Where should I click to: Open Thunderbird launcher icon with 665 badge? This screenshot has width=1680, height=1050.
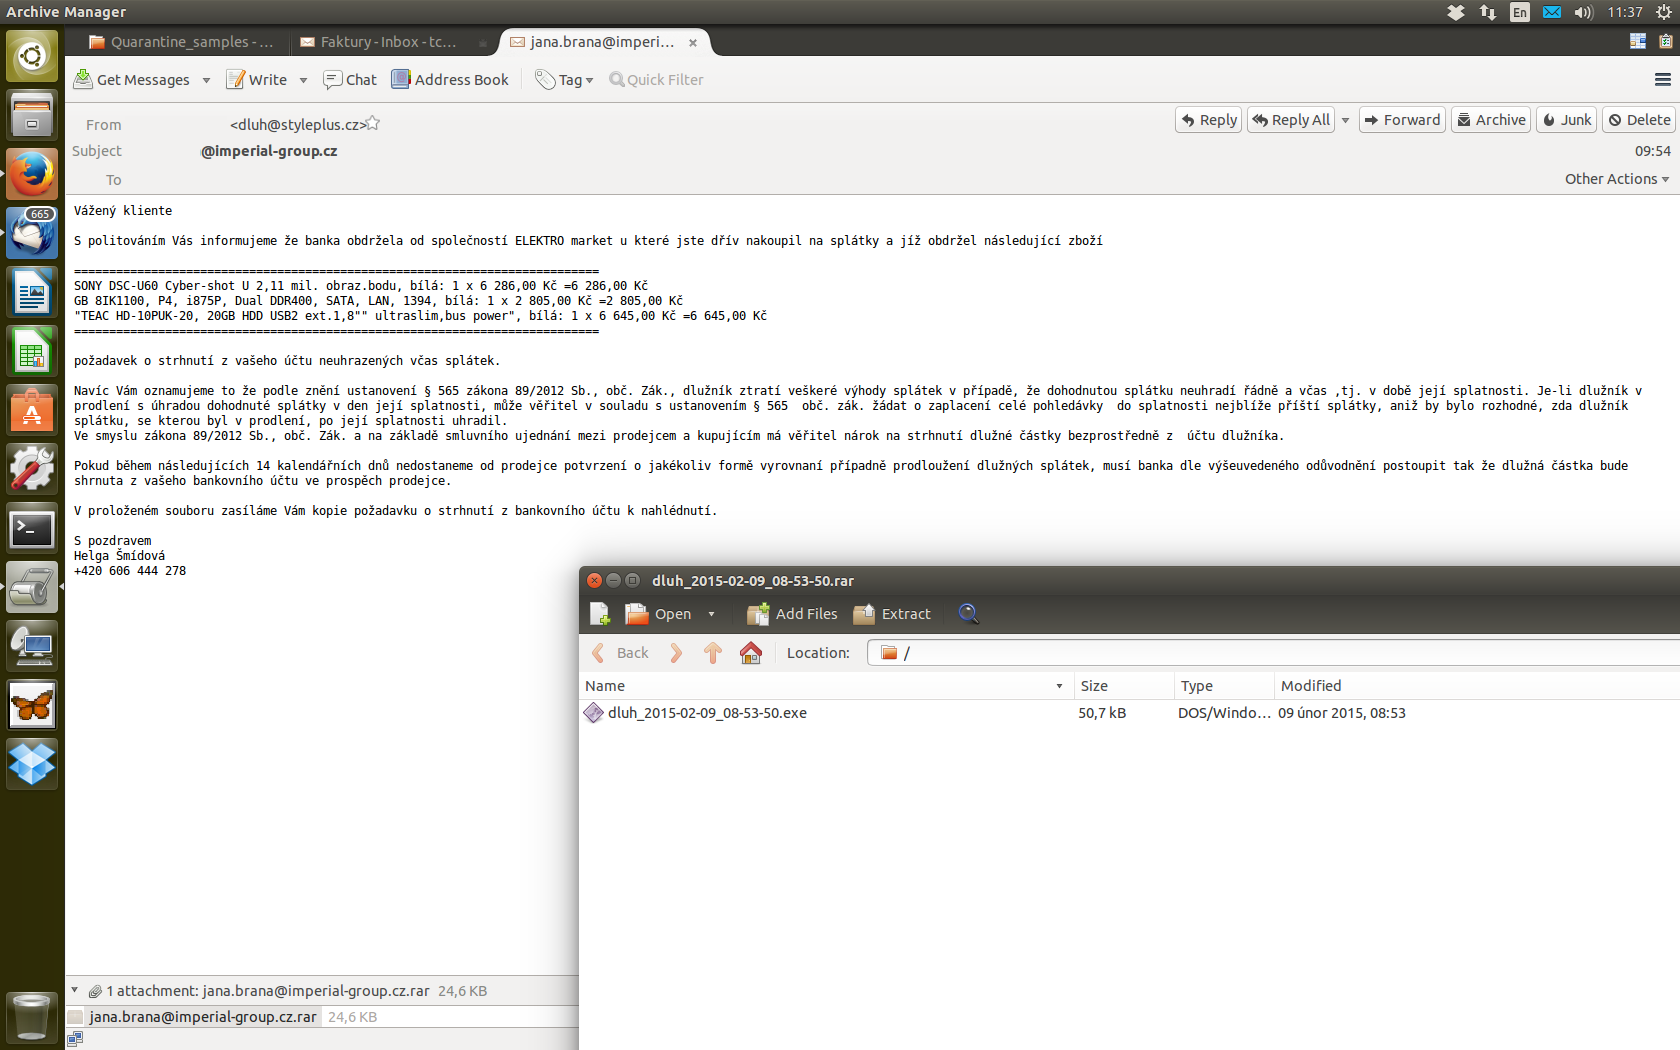point(32,233)
